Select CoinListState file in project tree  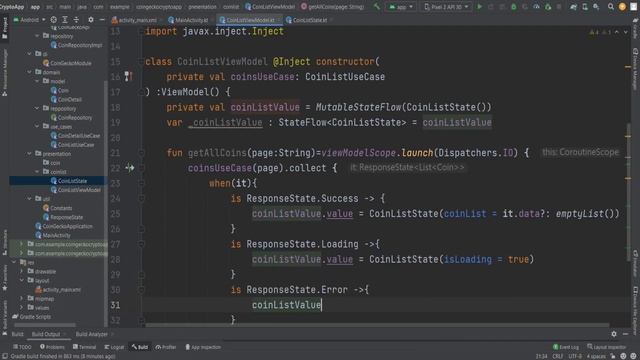(72, 180)
